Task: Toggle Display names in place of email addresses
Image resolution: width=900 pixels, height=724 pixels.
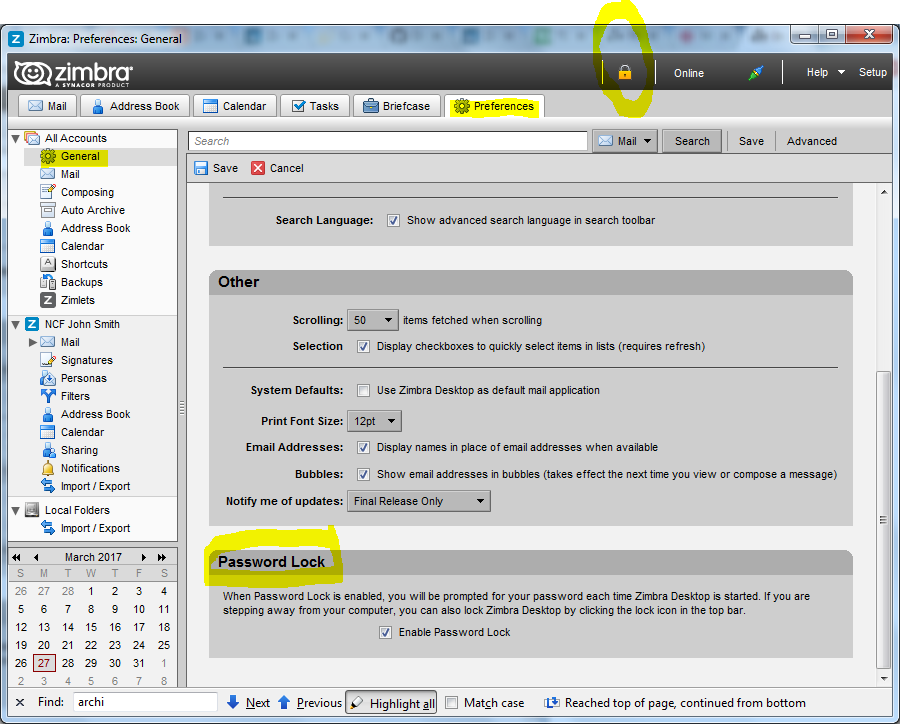Action: click(x=363, y=447)
